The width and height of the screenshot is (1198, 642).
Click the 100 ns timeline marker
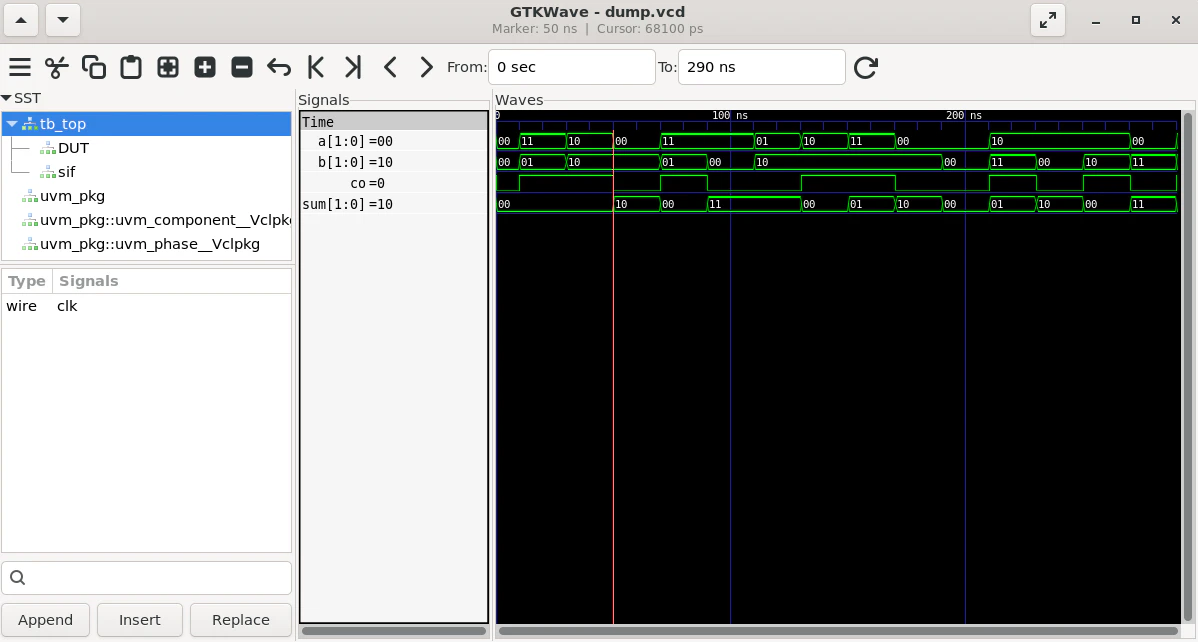[x=730, y=115]
